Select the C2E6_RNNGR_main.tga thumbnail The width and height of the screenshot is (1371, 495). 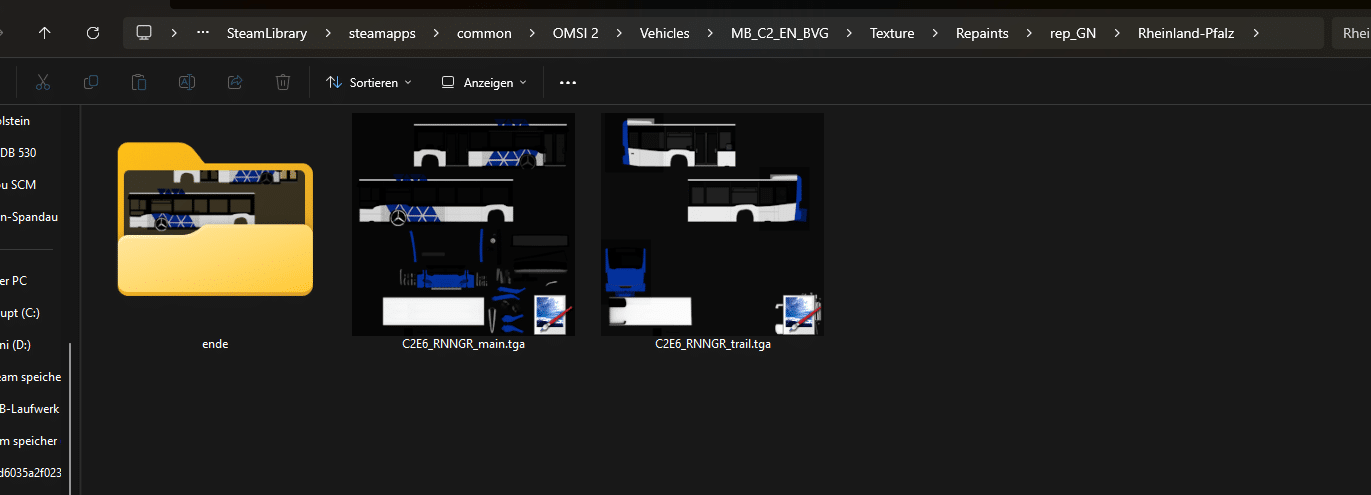pyautogui.click(x=463, y=232)
